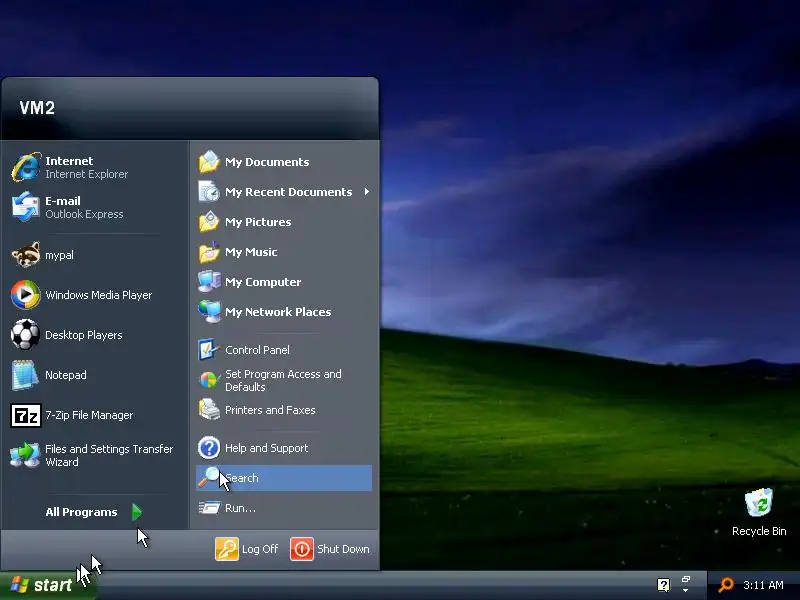Click the VM2 user name header
The image size is (800, 600).
point(37,108)
